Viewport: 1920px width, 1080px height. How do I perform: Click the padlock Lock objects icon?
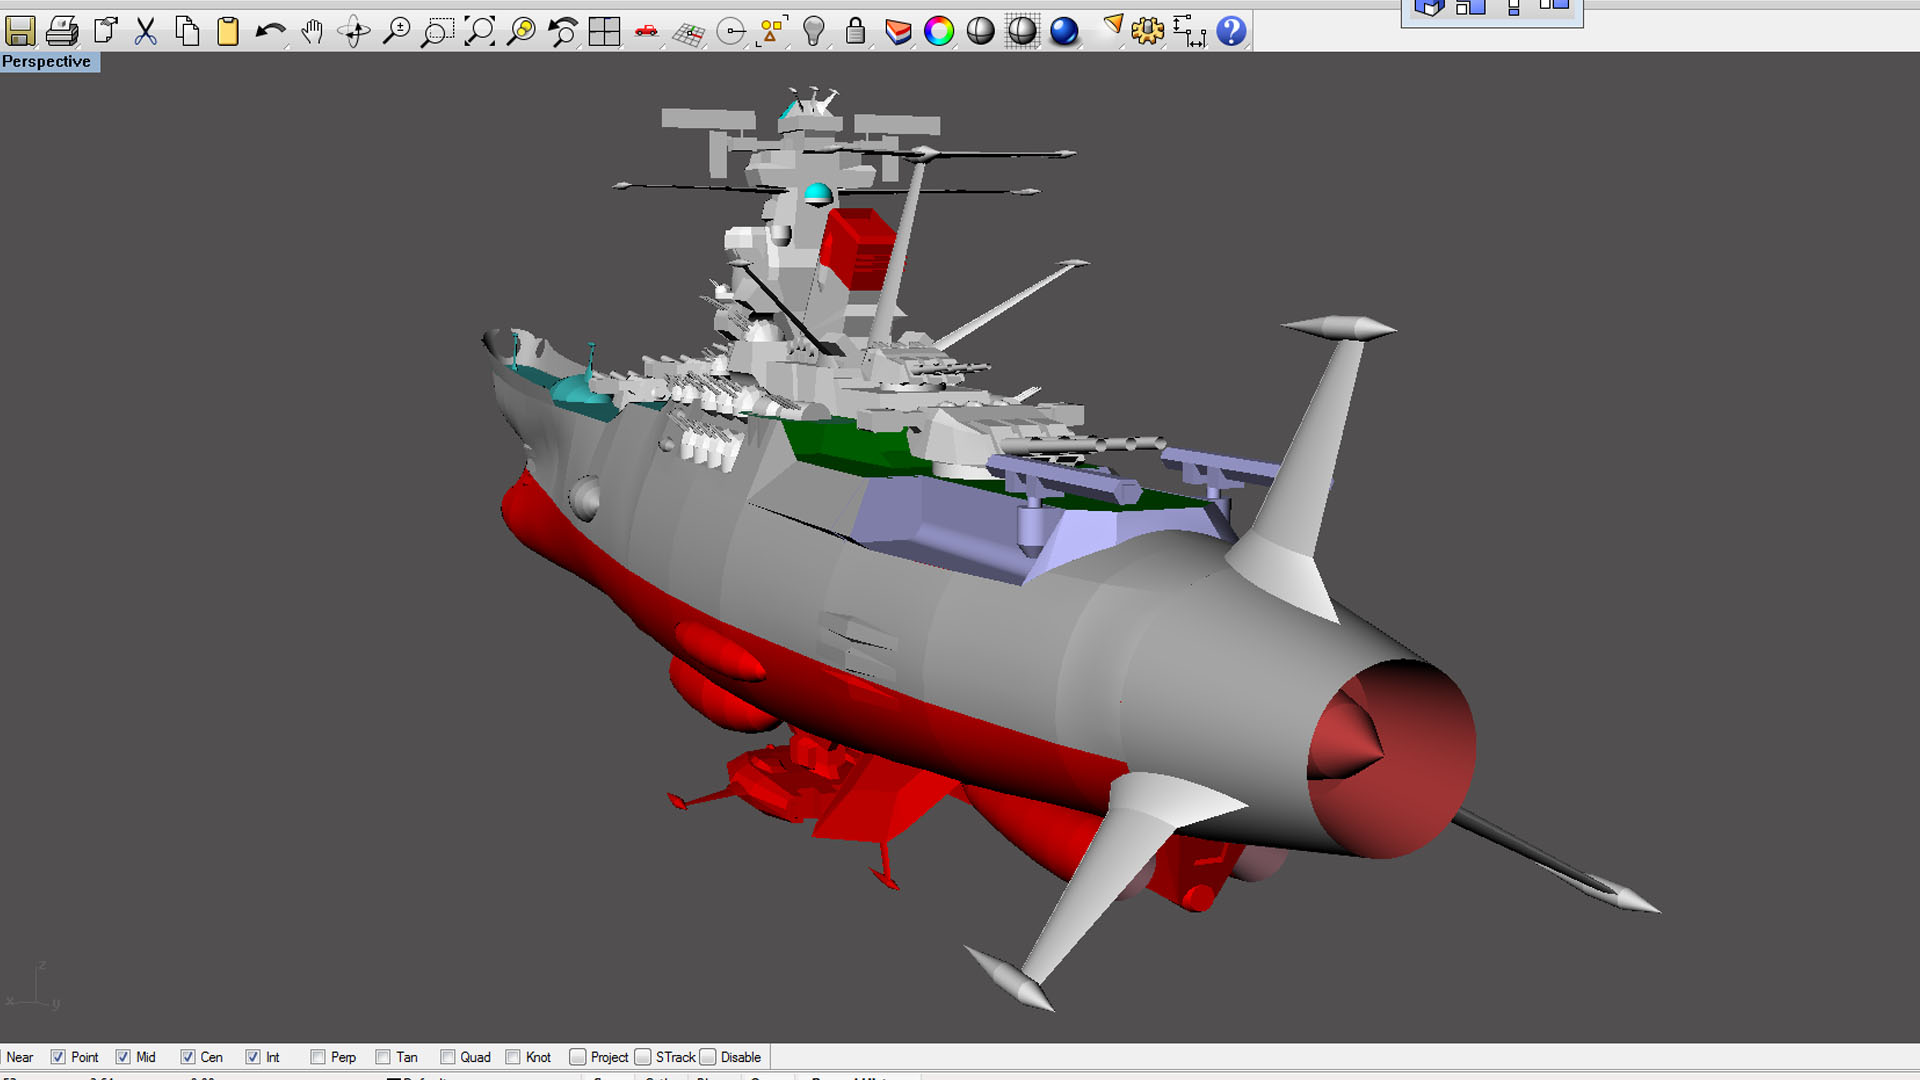(x=855, y=31)
